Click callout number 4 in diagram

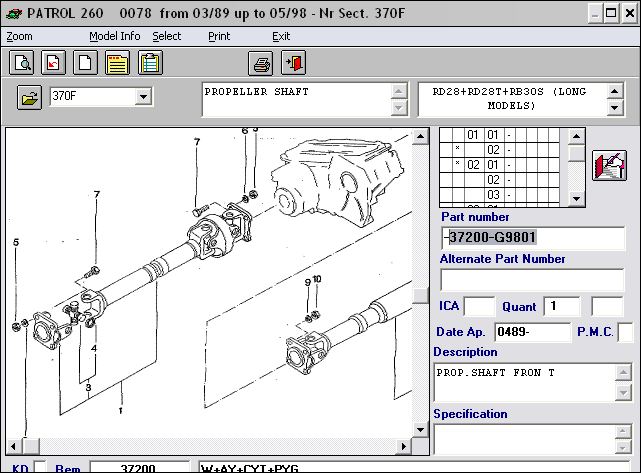pyautogui.click(x=94, y=348)
